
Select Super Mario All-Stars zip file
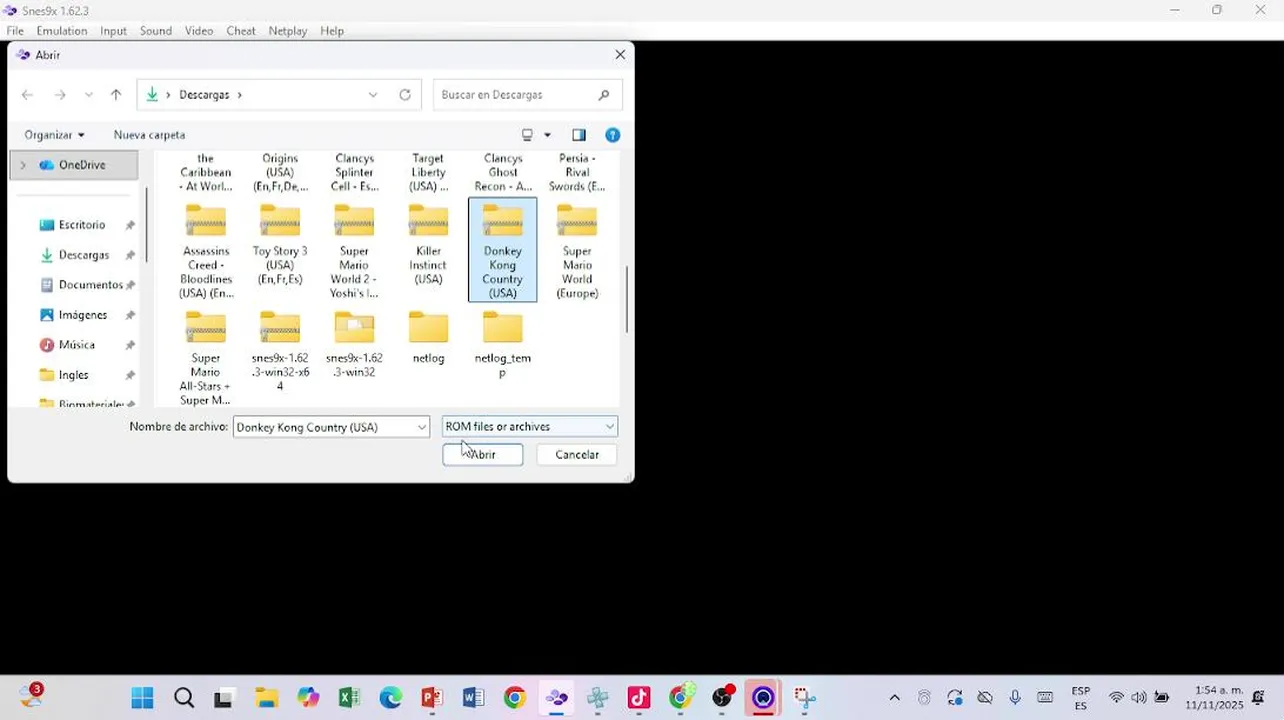(x=206, y=358)
